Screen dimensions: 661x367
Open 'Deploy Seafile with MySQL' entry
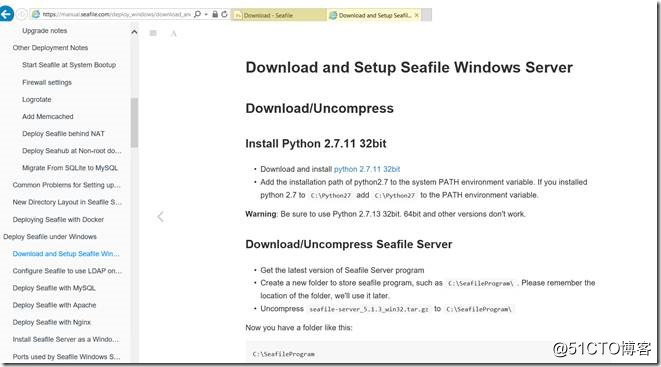click(54, 288)
